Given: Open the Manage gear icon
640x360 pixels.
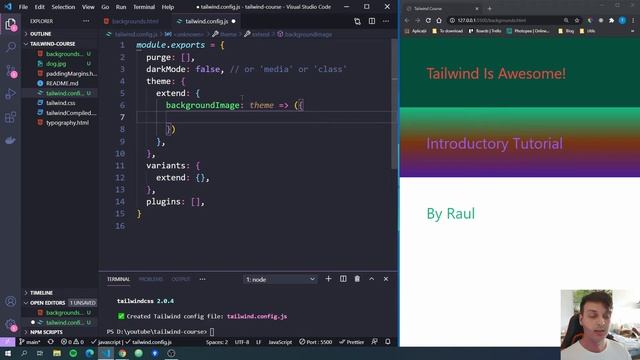Looking at the screenshot, I should (11, 325).
